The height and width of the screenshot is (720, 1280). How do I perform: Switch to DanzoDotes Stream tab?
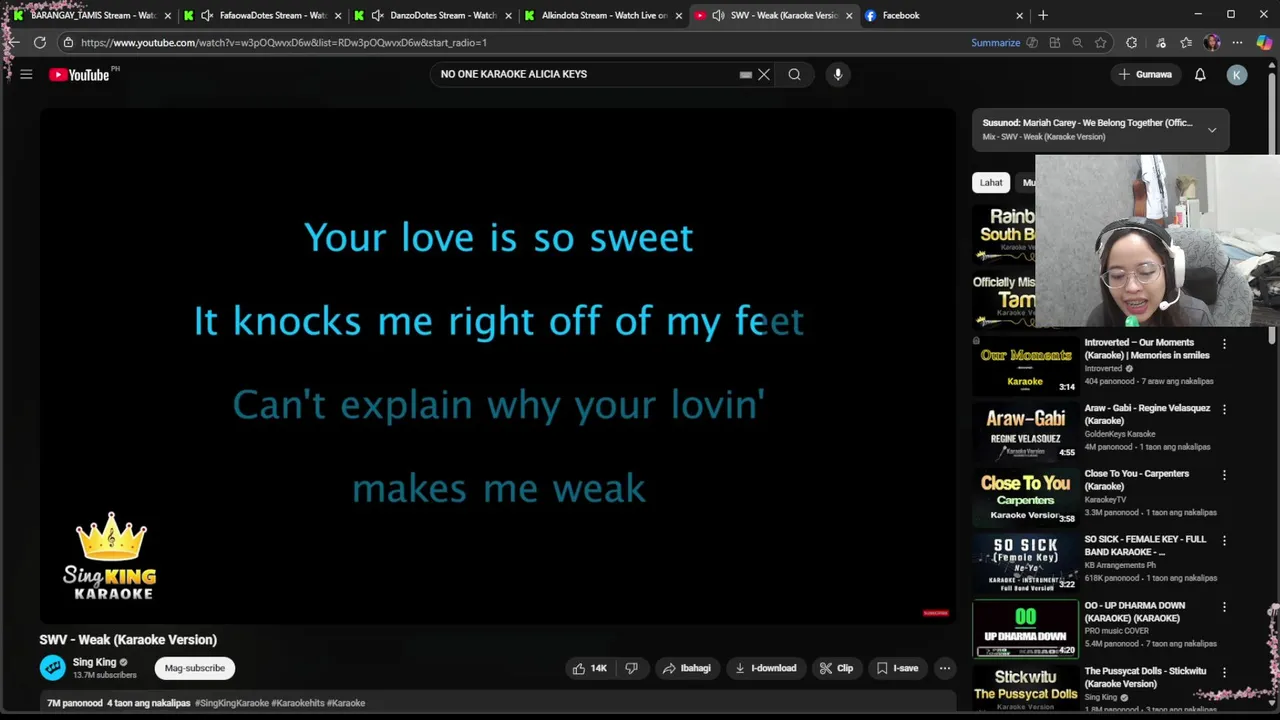(433, 15)
